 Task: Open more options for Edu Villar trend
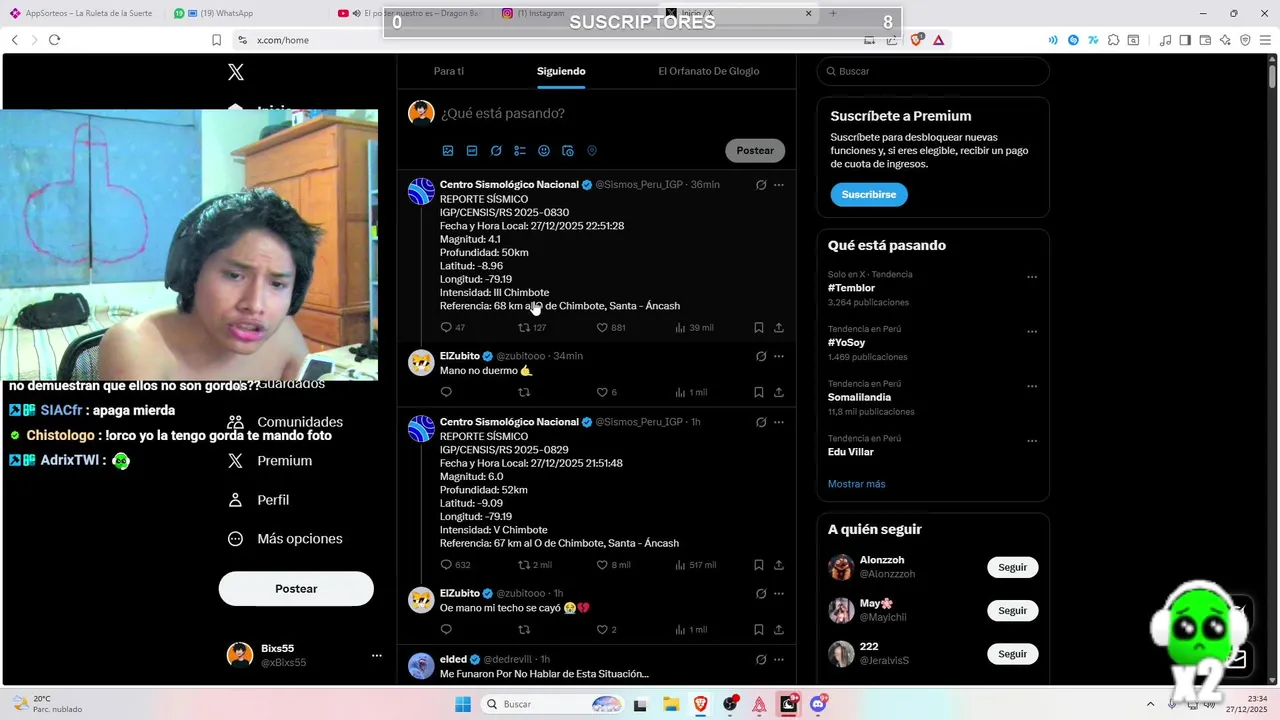[1032, 441]
